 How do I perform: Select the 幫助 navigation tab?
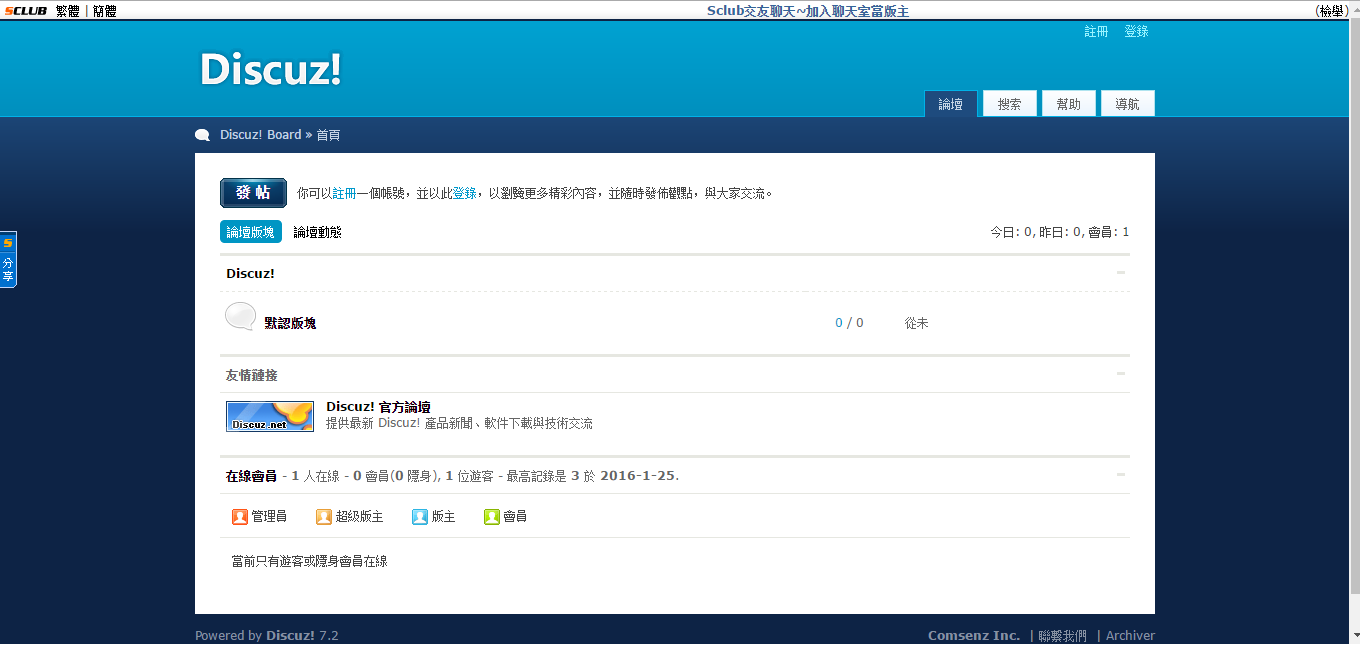(1069, 104)
